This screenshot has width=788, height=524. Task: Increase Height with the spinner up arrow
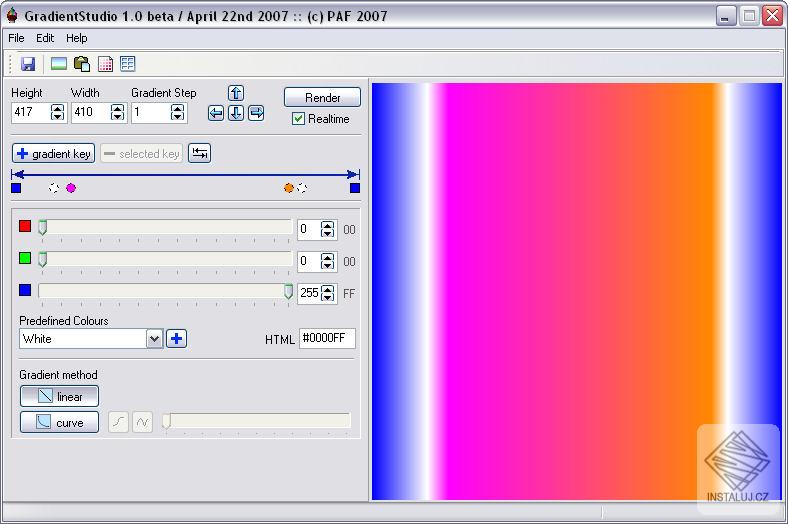coord(58,108)
